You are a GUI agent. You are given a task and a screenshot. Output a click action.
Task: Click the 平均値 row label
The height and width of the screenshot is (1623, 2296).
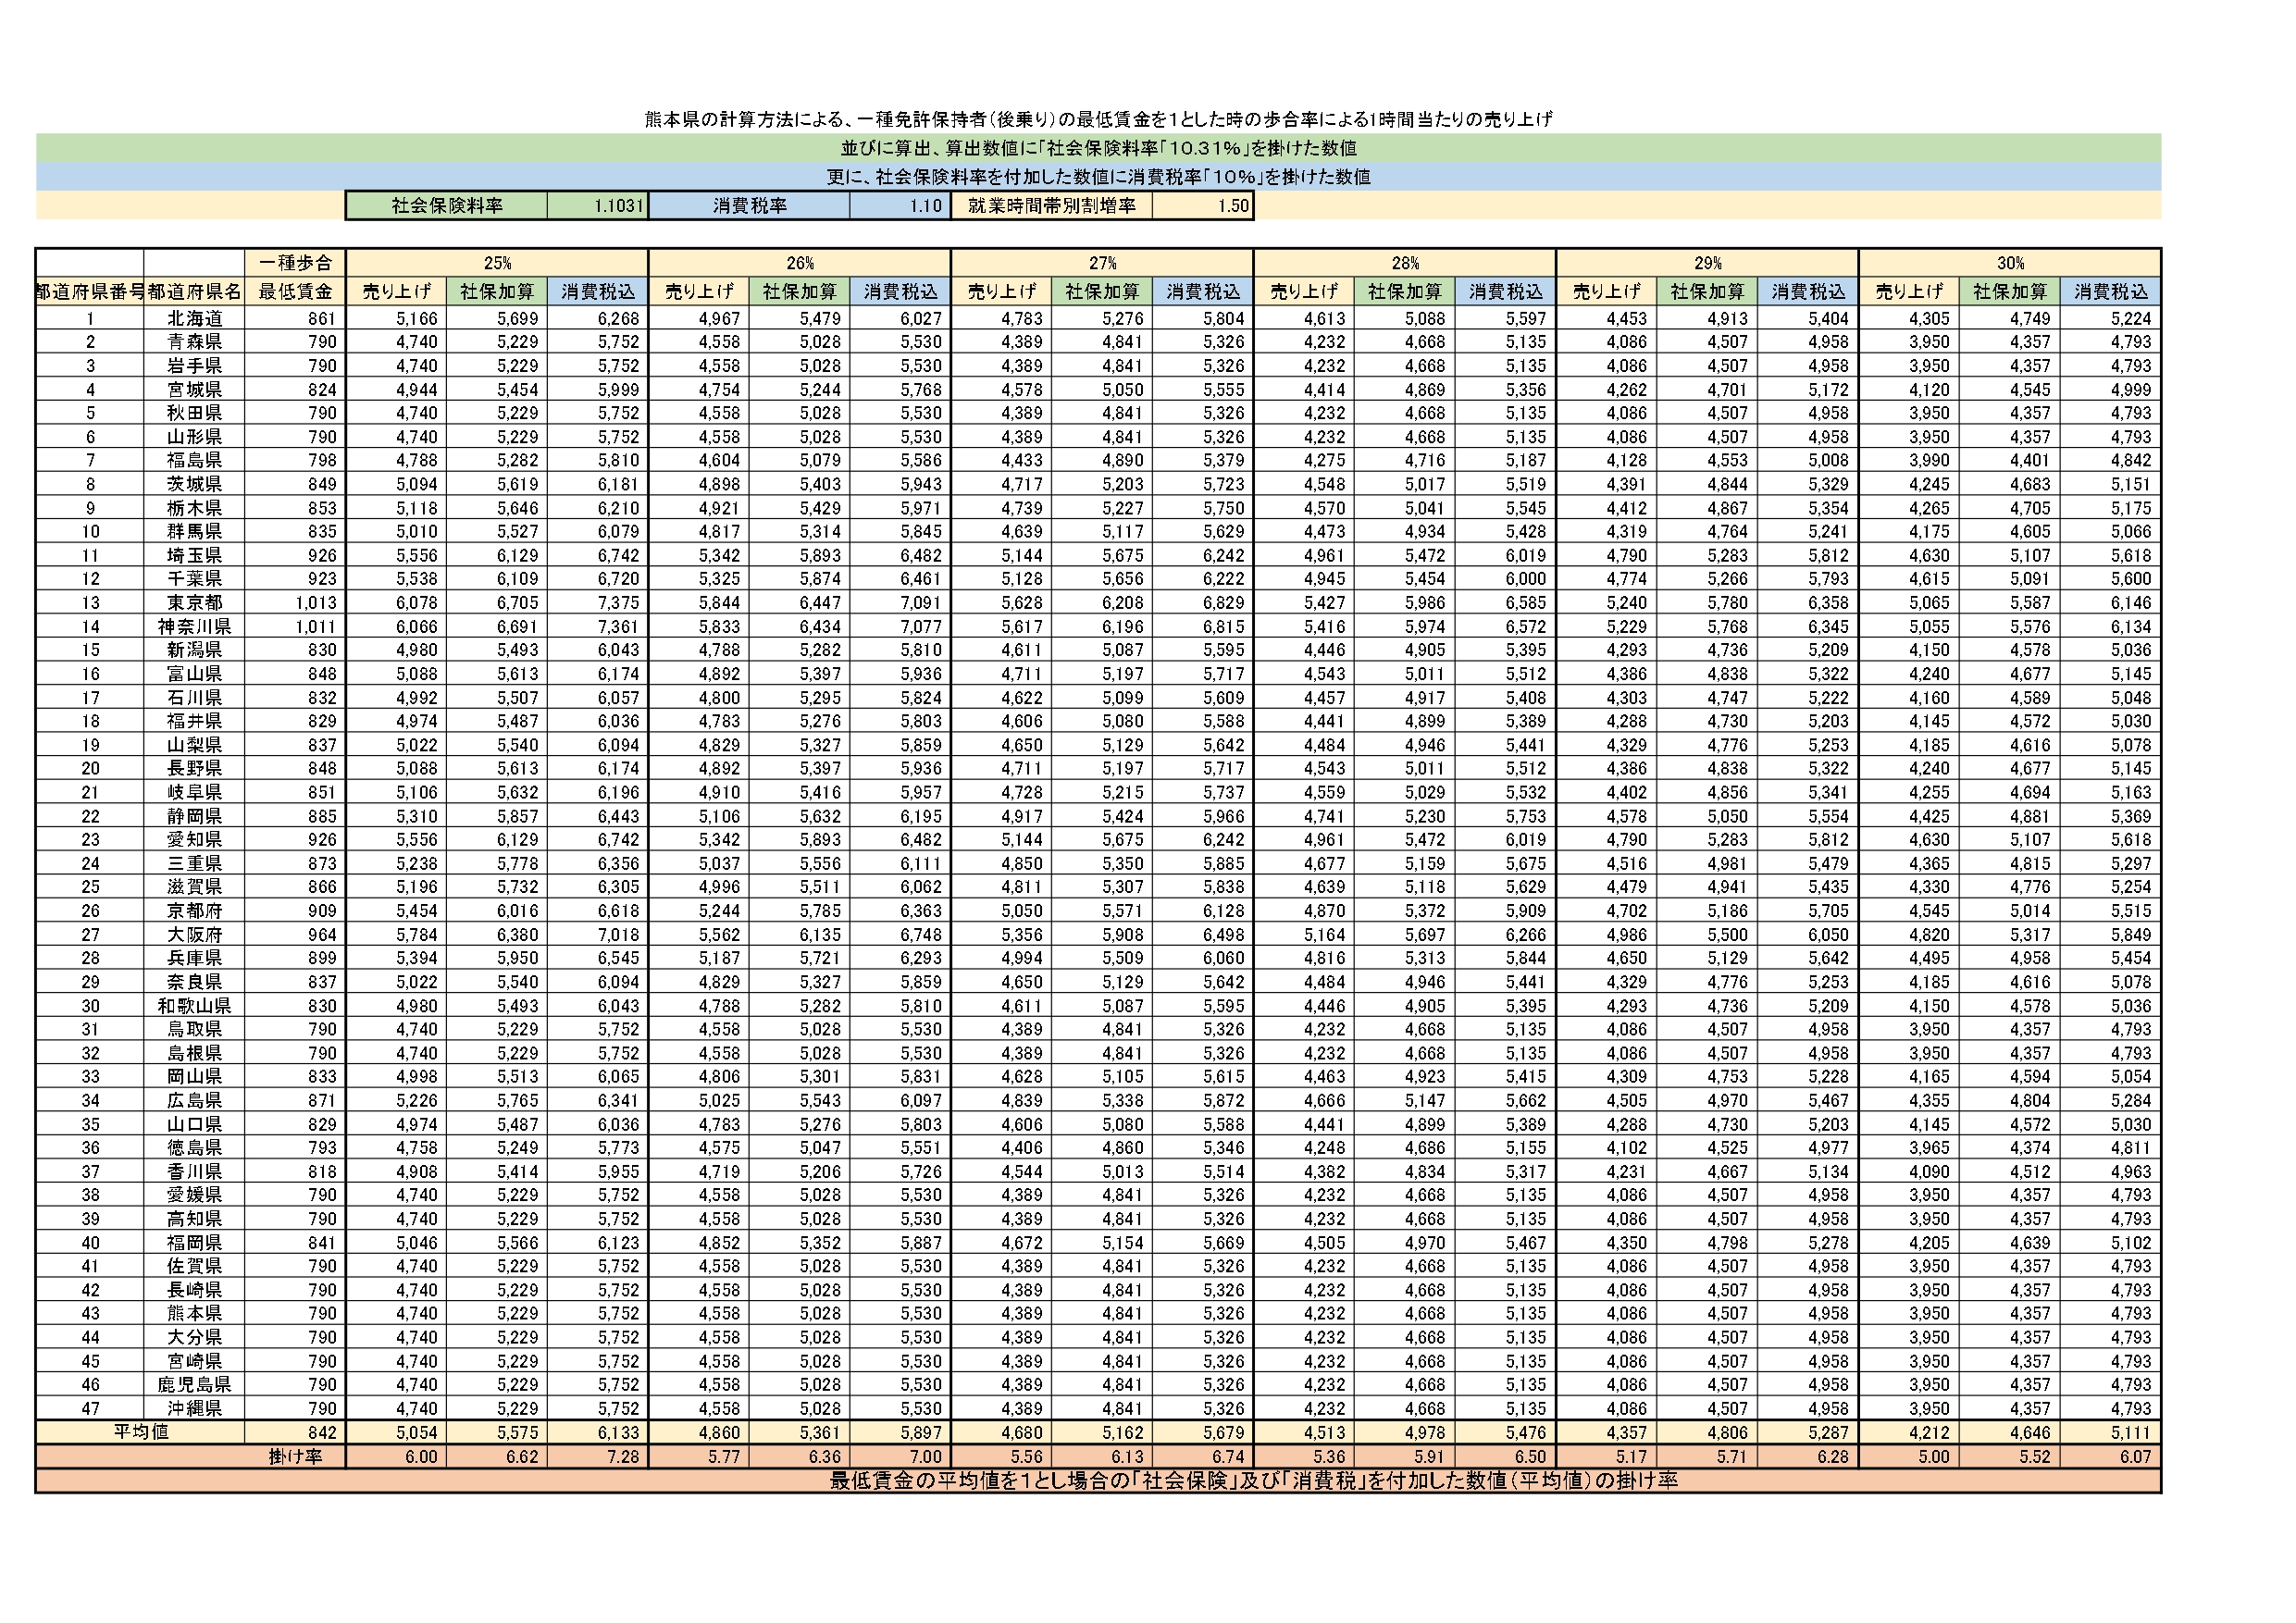(140, 1432)
